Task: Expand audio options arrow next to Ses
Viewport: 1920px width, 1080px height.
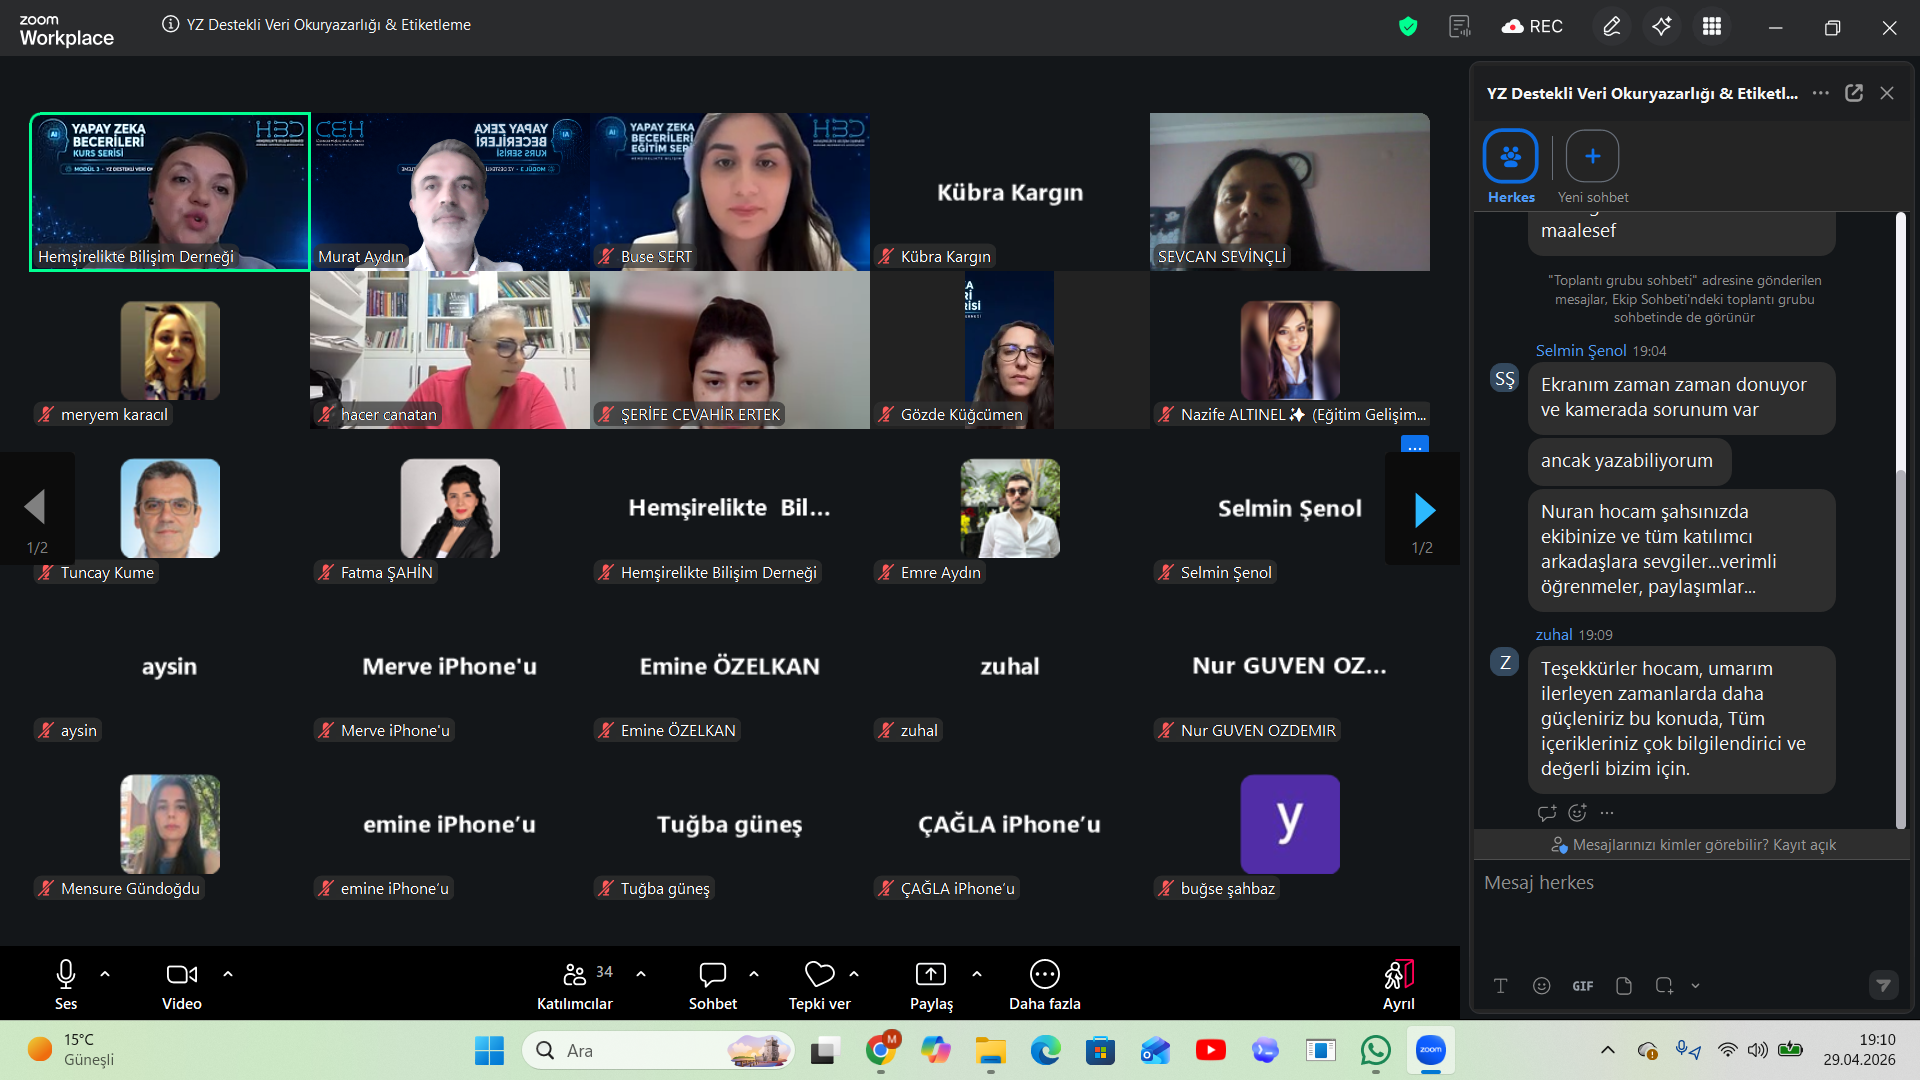Action: (x=105, y=974)
